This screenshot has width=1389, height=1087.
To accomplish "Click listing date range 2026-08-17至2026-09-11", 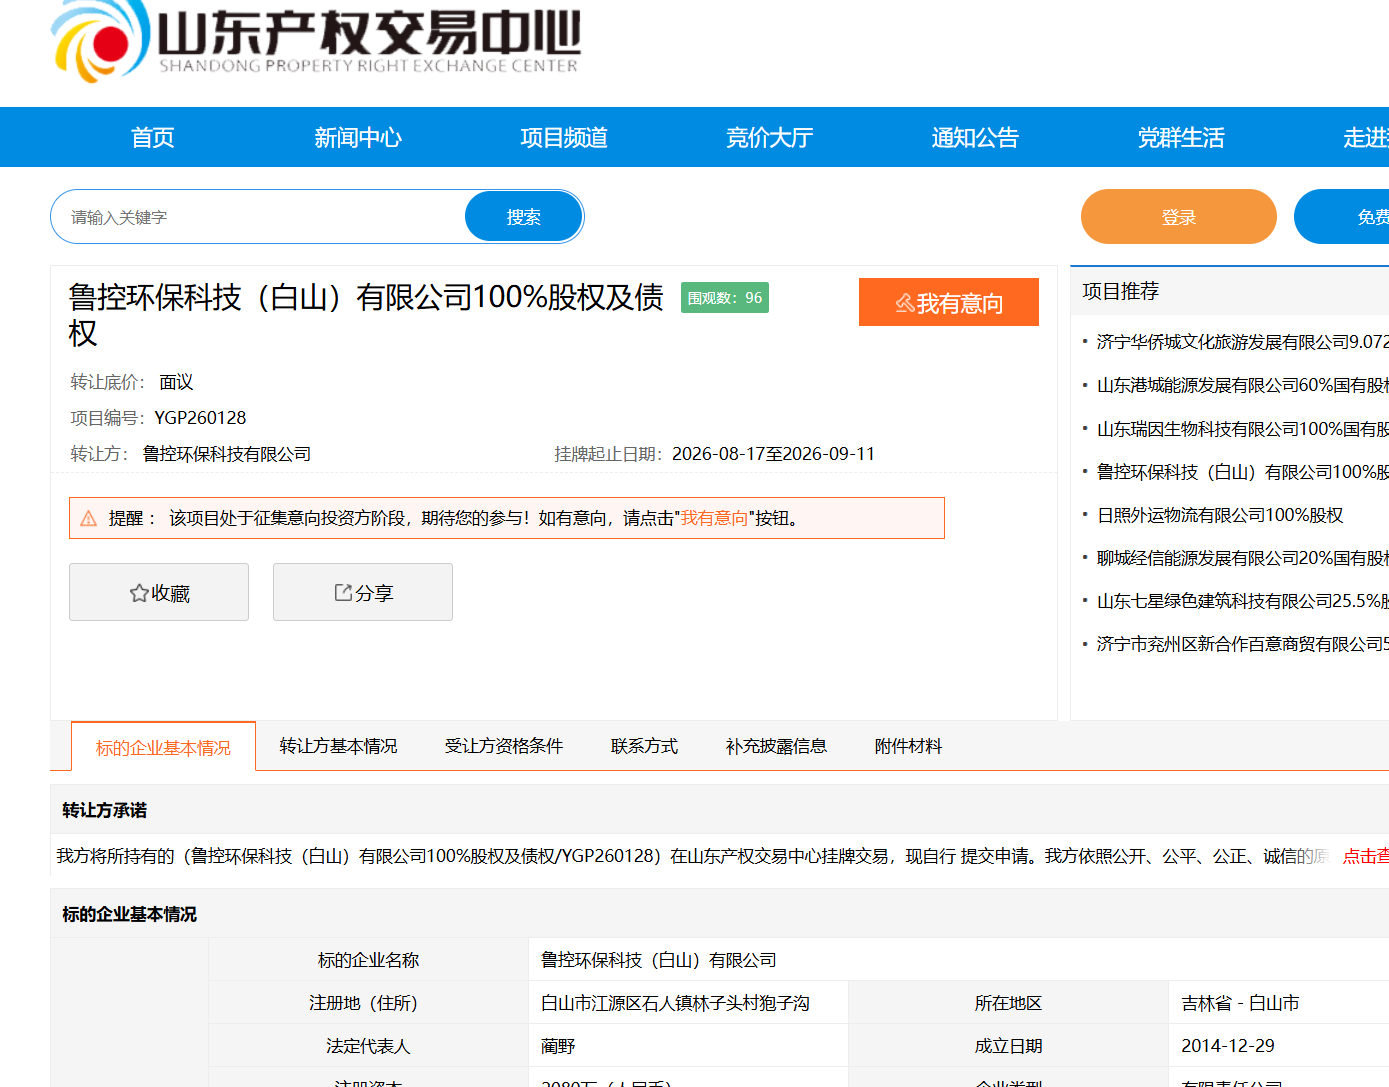I will (x=773, y=454).
